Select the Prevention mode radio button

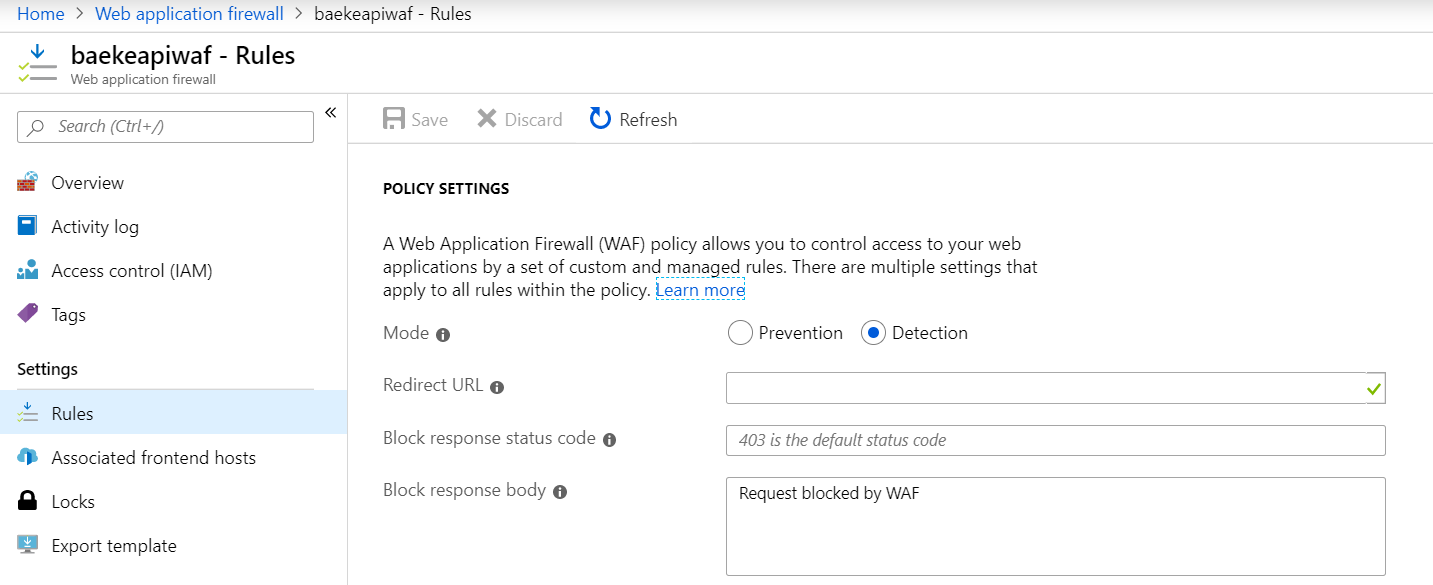tap(740, 334)
